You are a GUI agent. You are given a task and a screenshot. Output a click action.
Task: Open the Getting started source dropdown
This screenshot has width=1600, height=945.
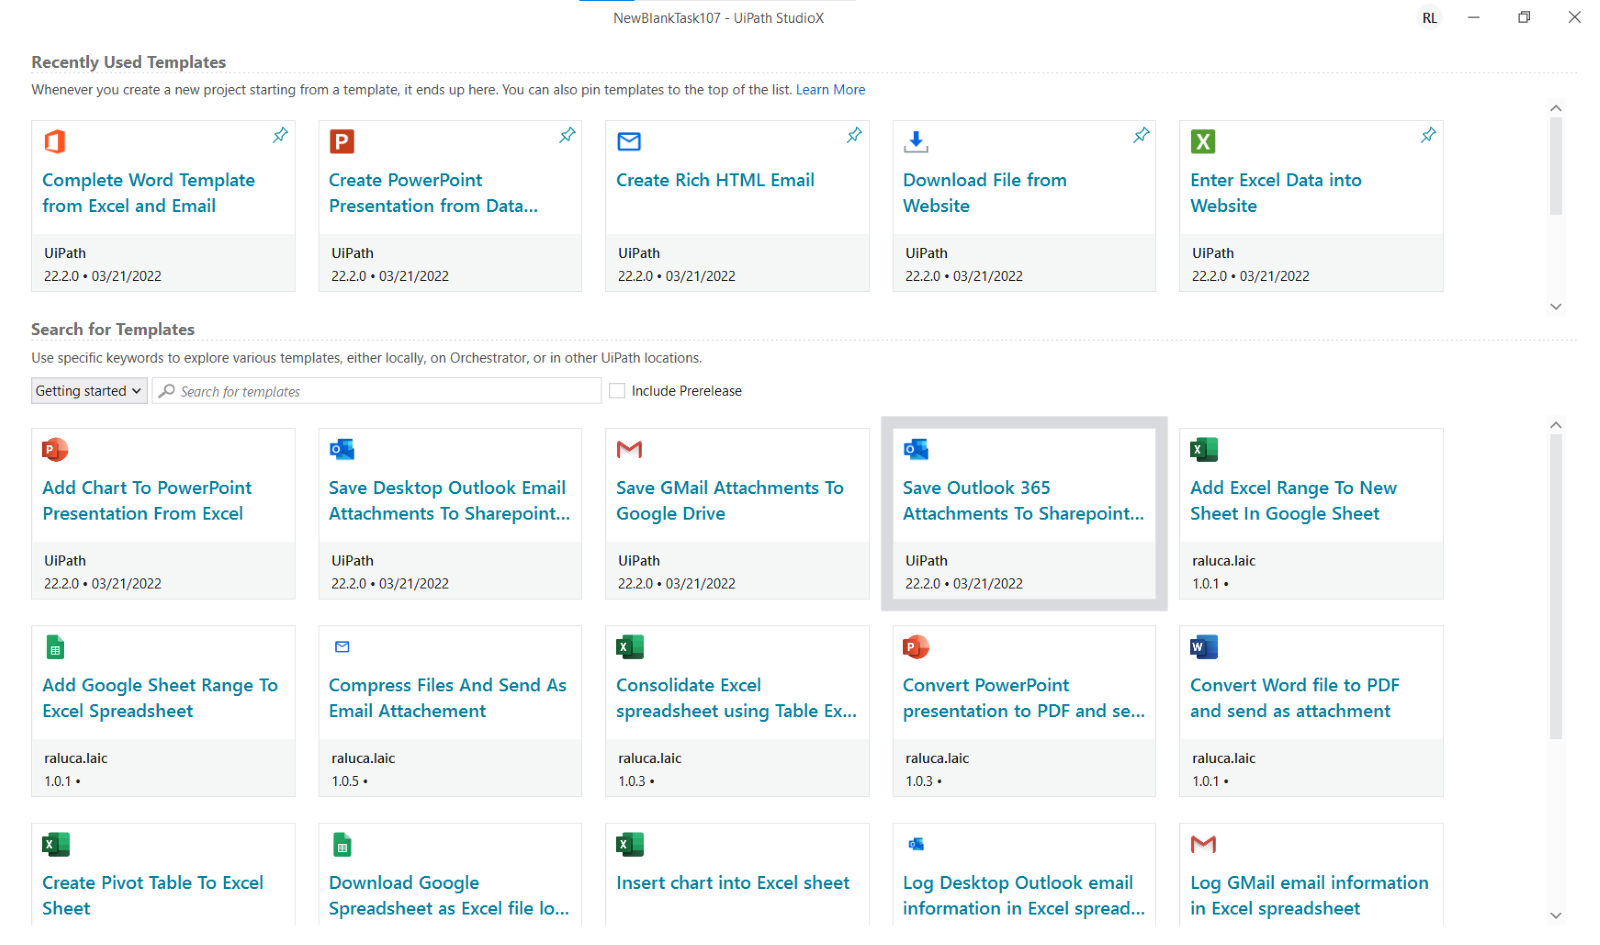click(89, 391)
